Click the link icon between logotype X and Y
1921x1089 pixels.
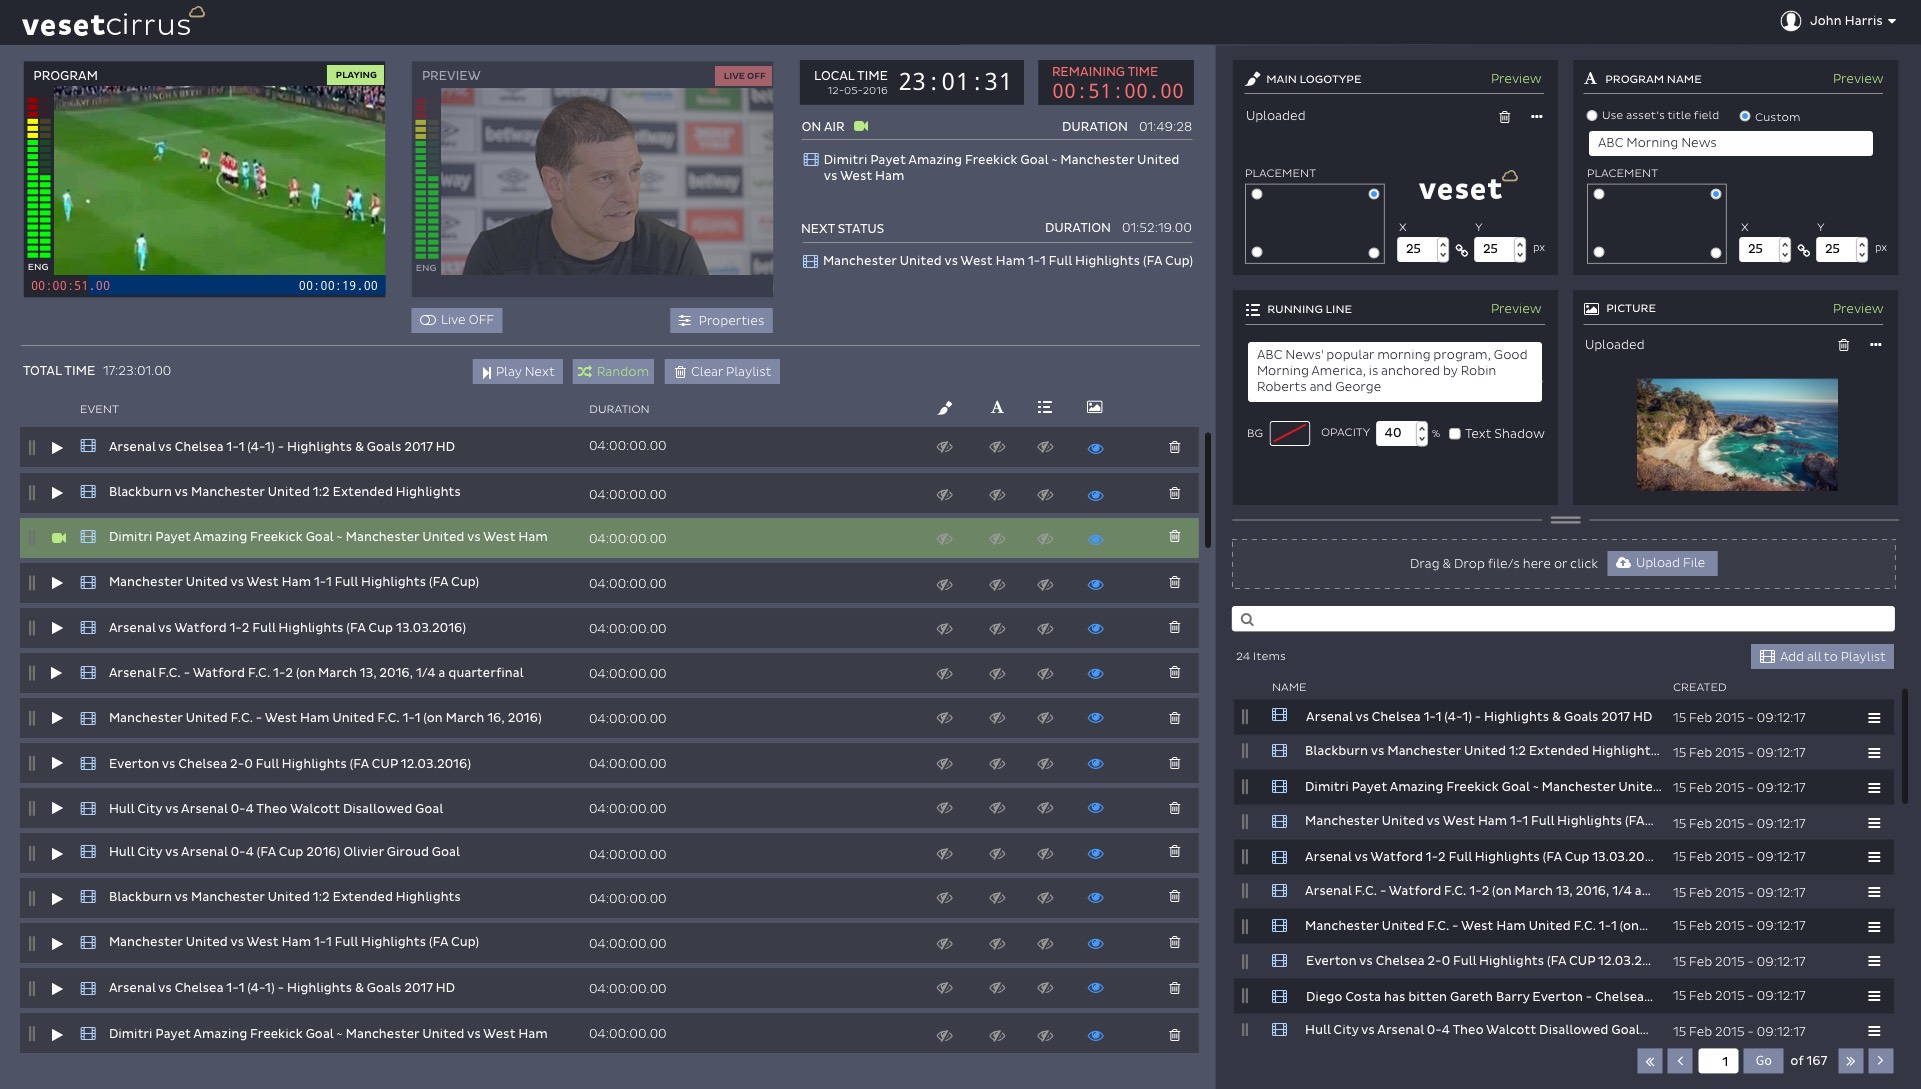pos(1462,251)
